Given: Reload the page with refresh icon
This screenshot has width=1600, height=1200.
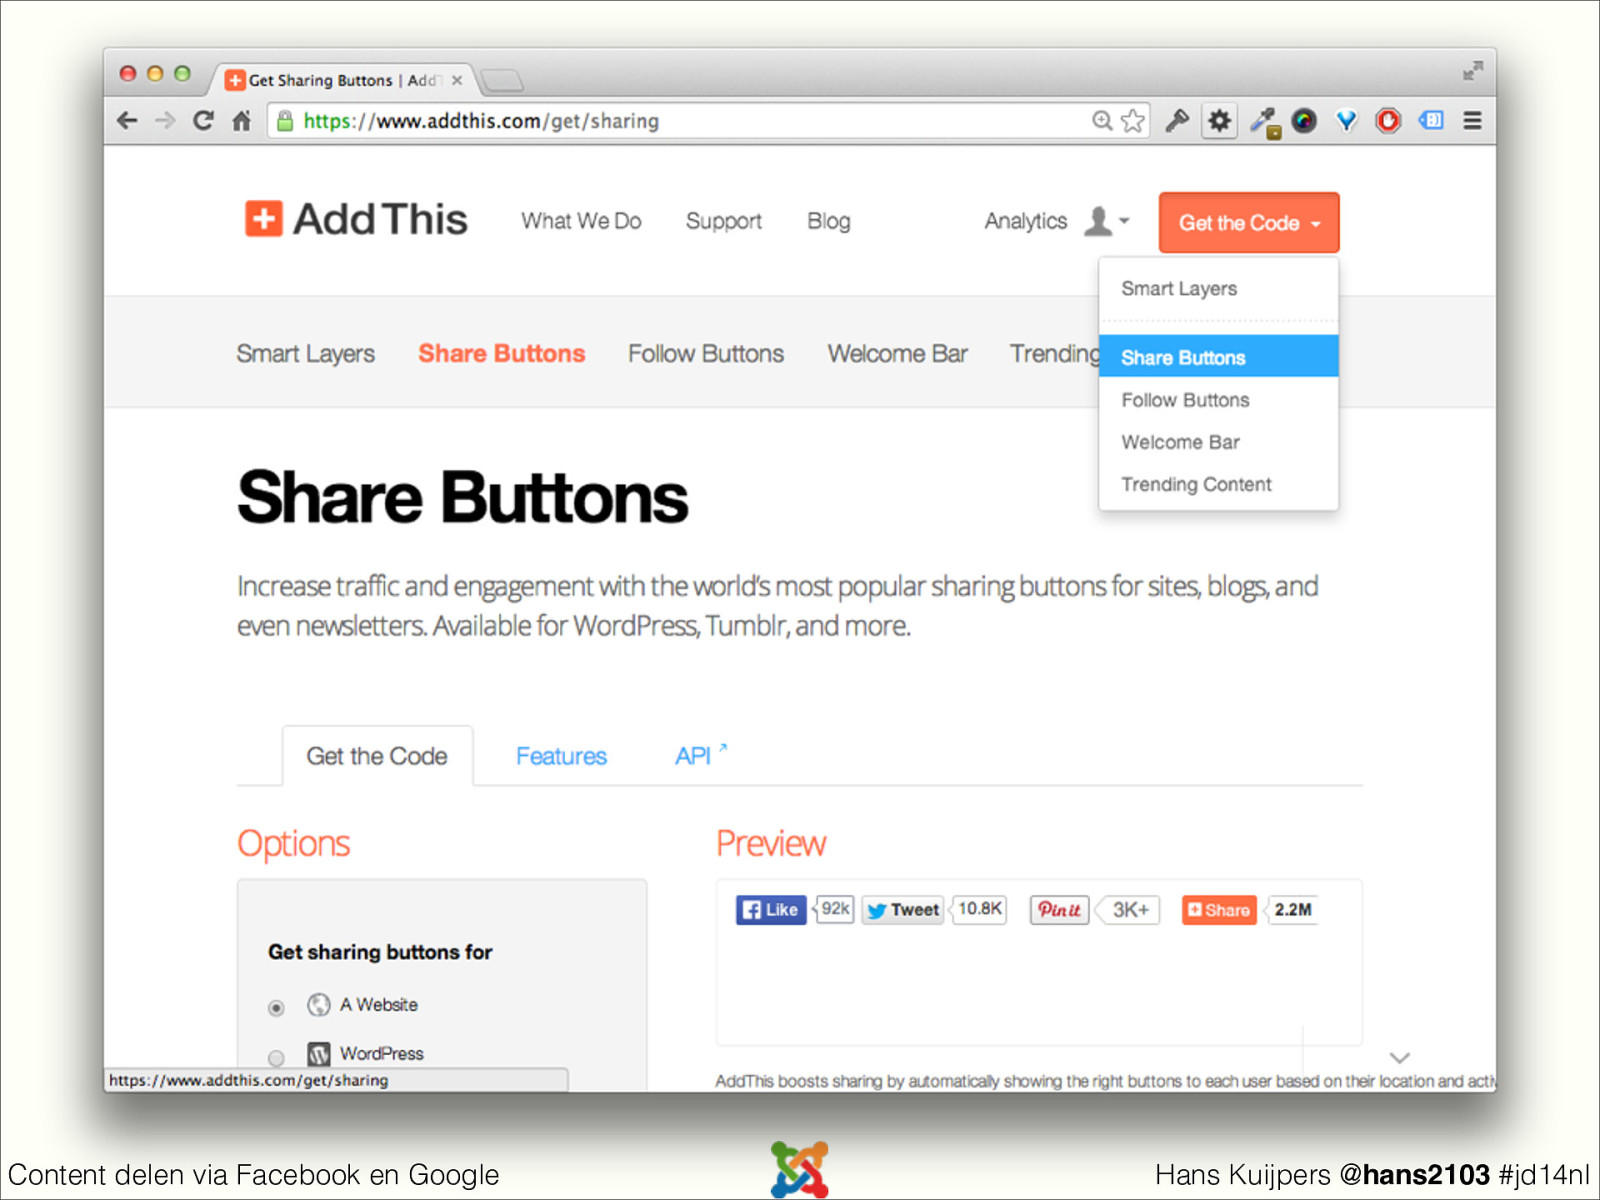Looking at the screenshot, I should coord(203,121).
